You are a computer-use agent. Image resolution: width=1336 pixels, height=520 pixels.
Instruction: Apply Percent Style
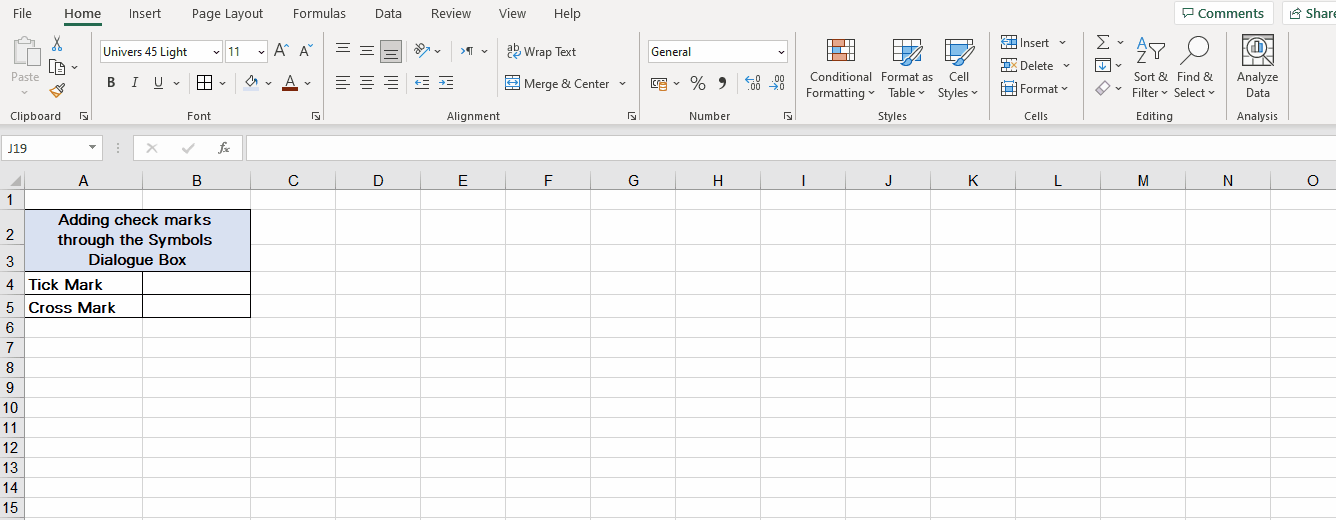click(697, 83)
